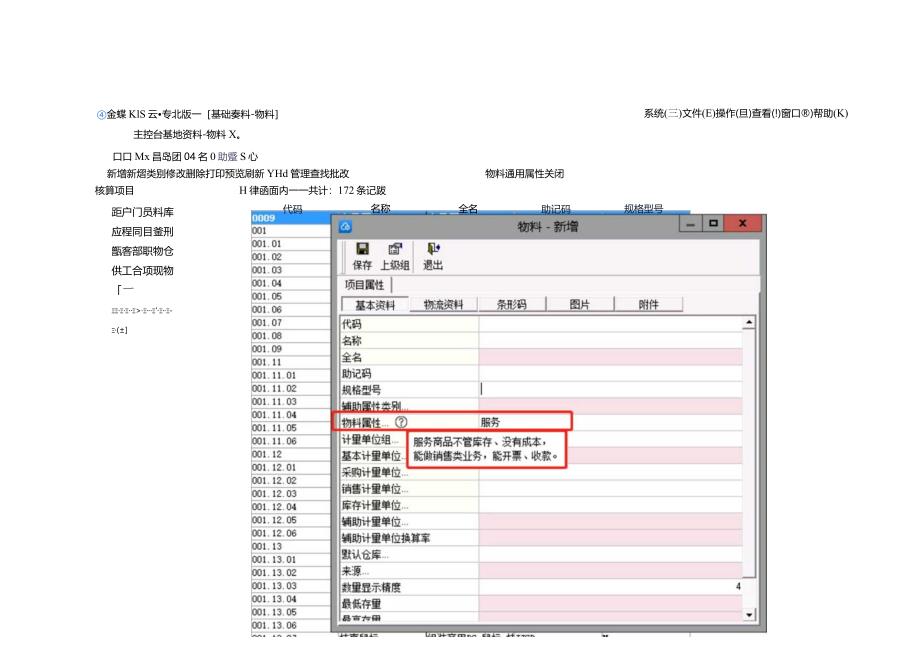Image resolution: width=920 pixels, height=651 pixels.
Task: Click the 保存 save icon
Action: (x=362, y=252)
